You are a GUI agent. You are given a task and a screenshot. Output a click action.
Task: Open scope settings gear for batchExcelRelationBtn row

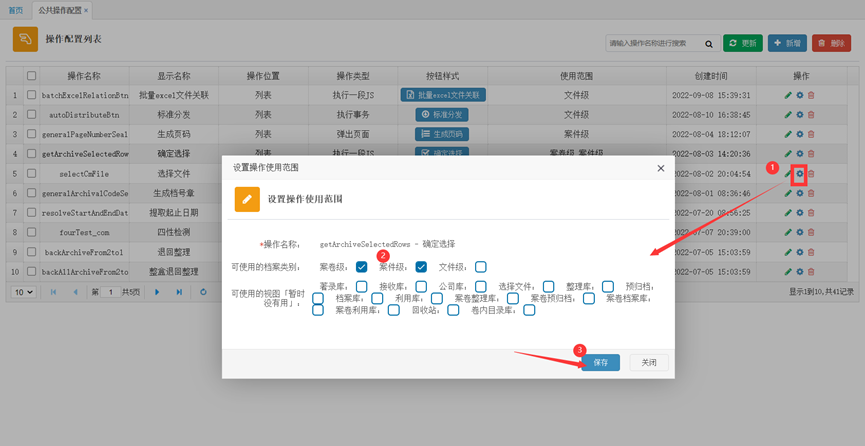click(799, 95)
